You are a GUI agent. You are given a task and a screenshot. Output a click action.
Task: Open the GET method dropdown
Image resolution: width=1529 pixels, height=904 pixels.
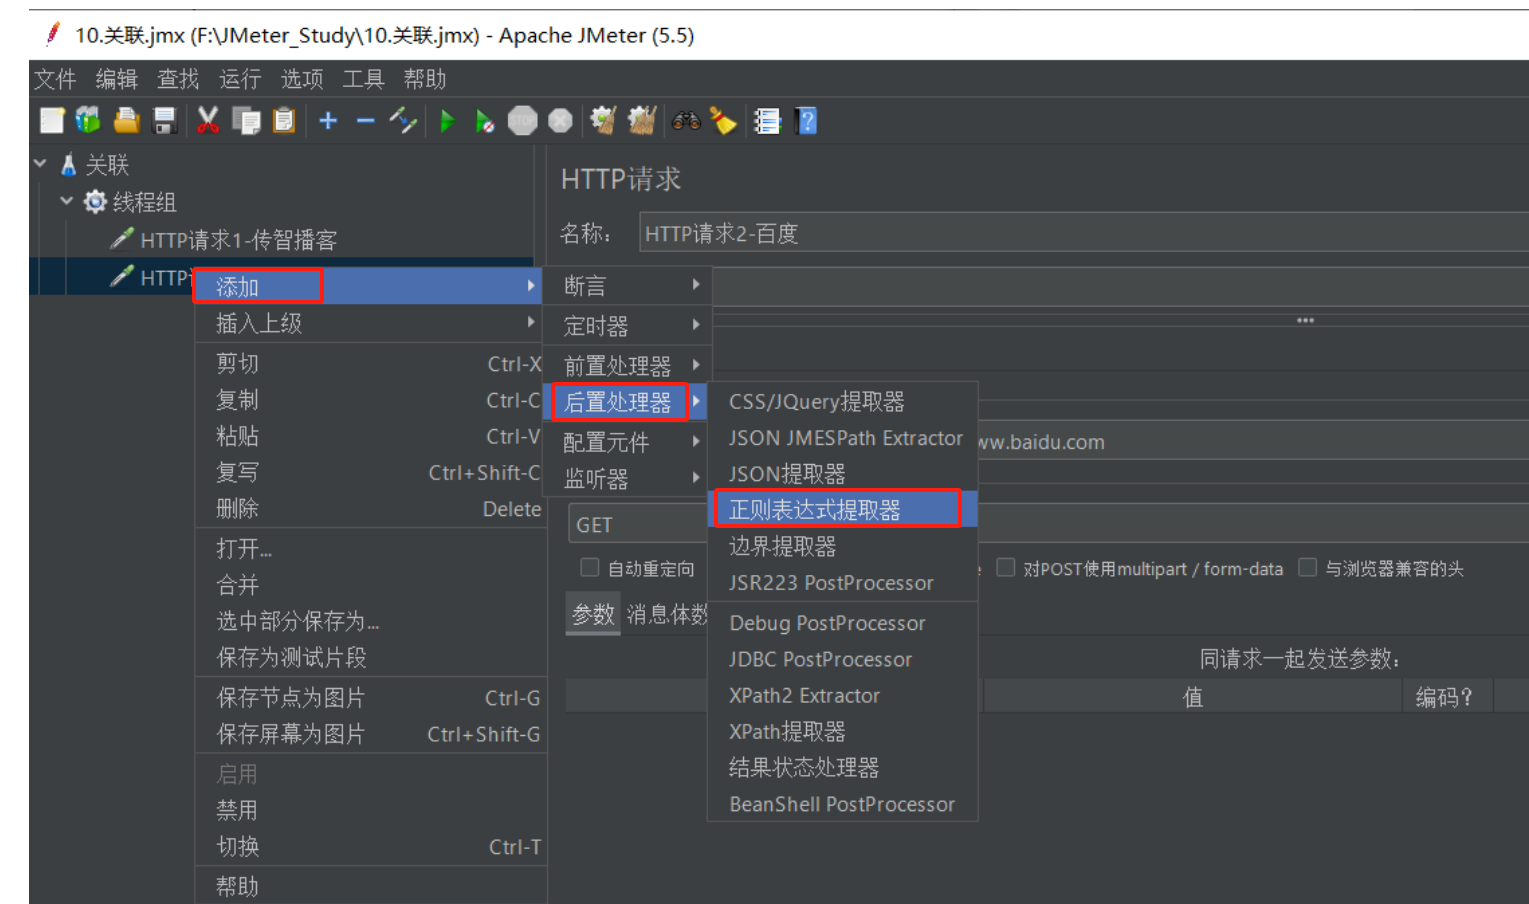[x=638, y=524]
